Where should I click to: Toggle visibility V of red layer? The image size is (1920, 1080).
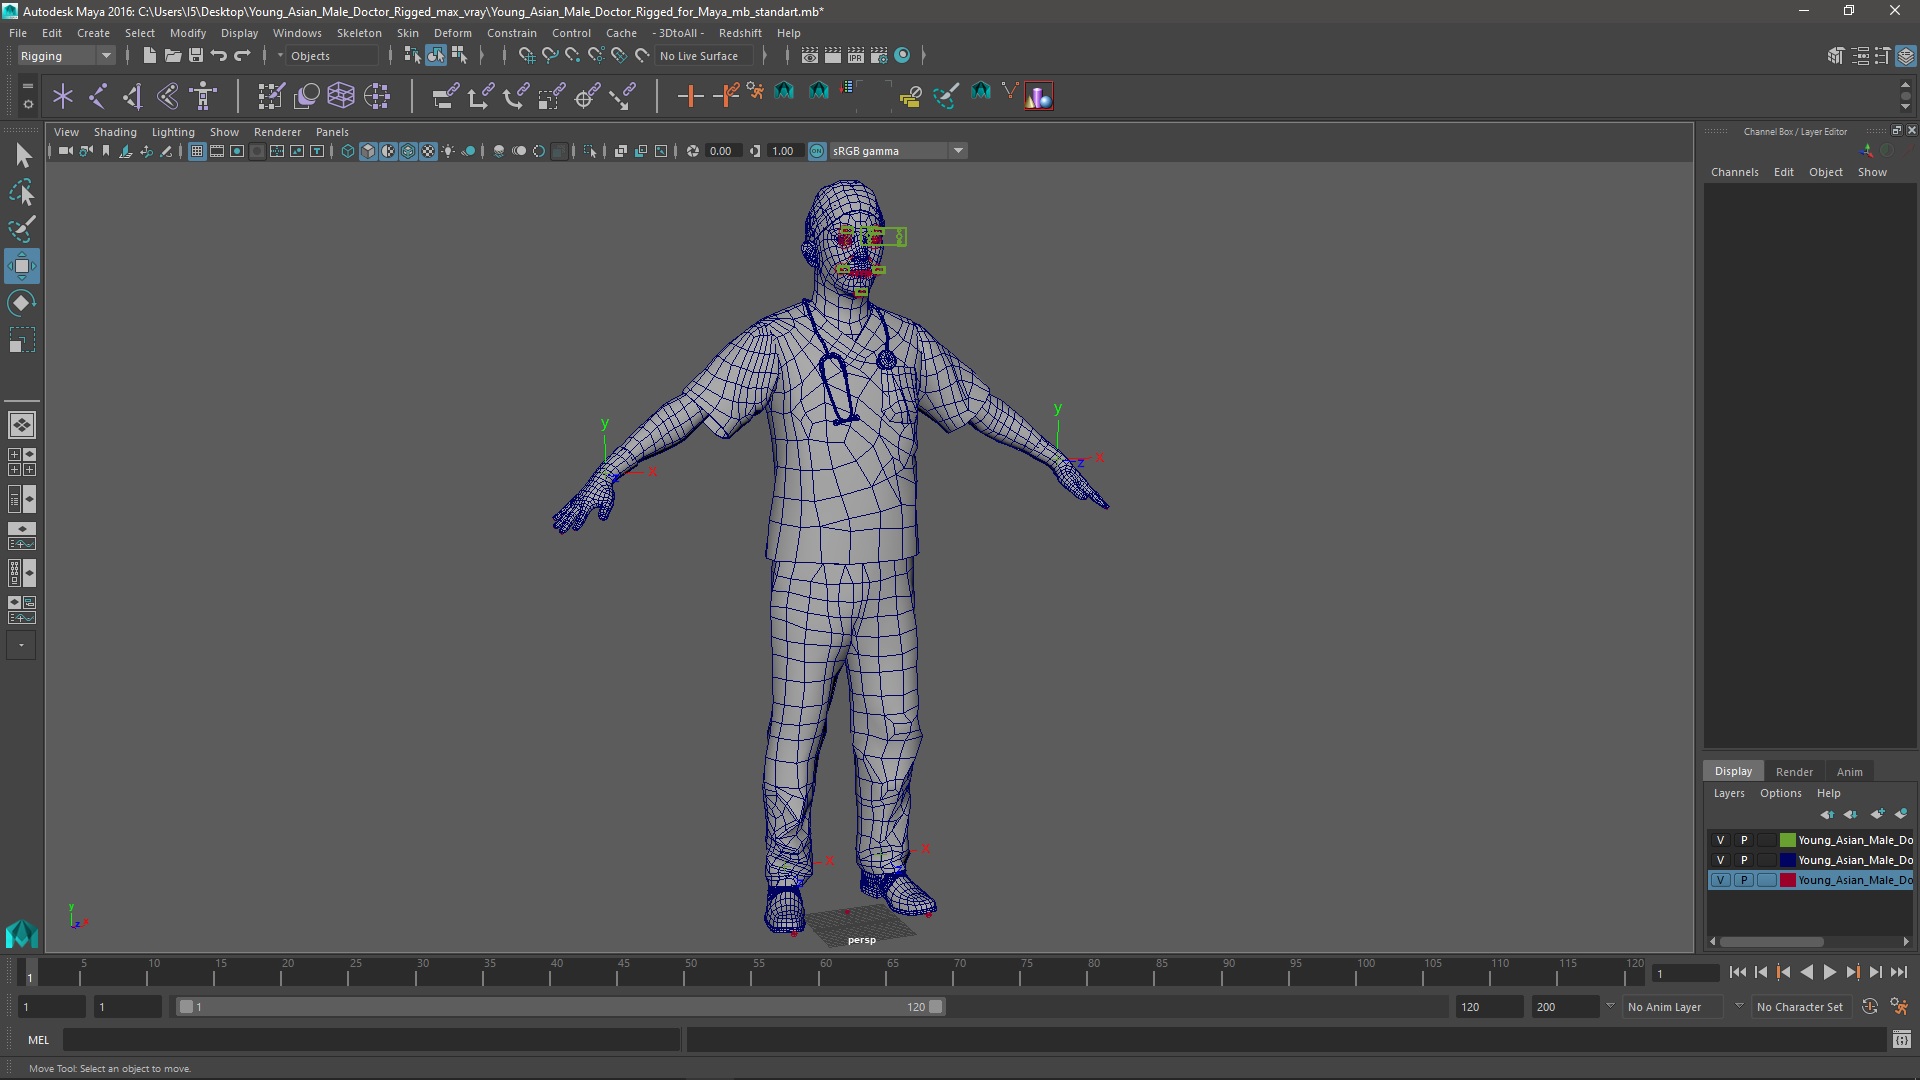pyautogui.click(x=1720, y=880)
